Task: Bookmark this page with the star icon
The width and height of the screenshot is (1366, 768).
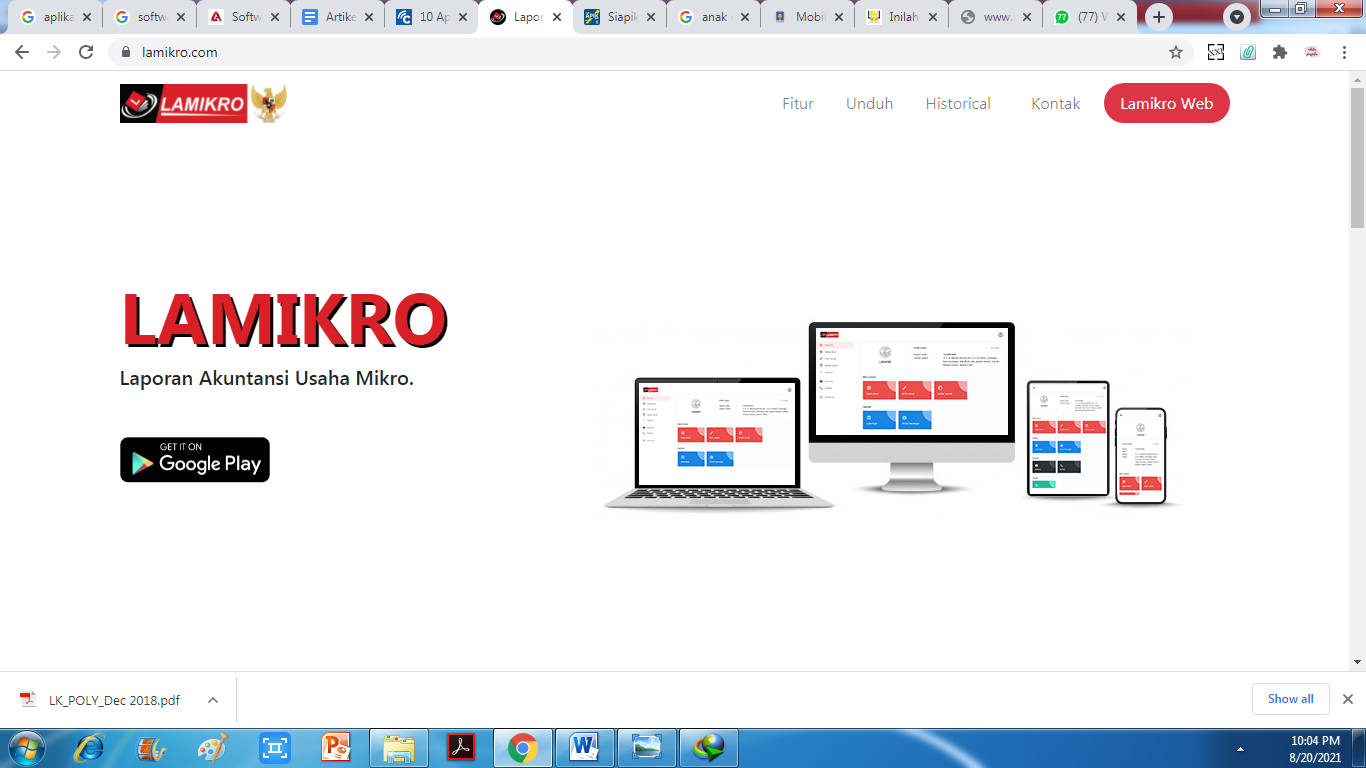Action: click(x=1176, y=52)
